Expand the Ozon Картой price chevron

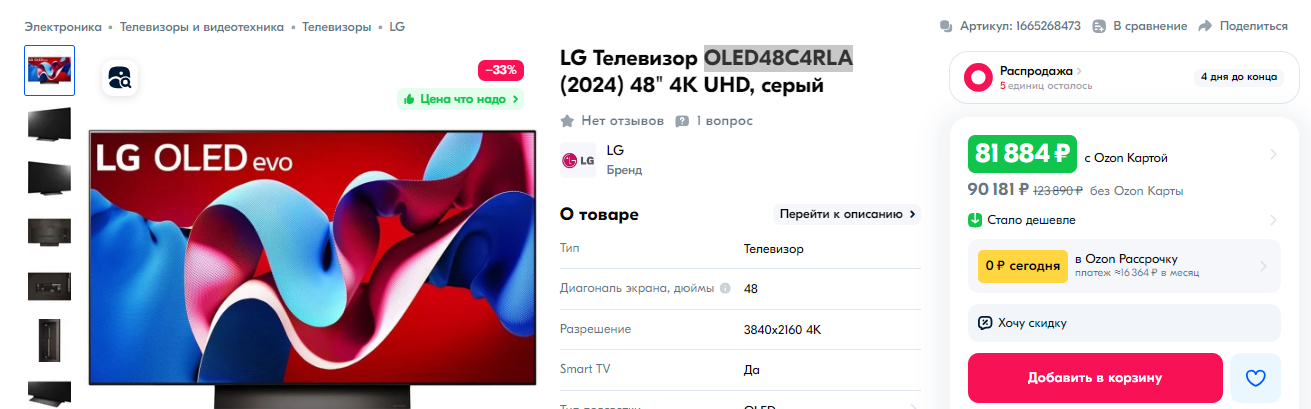(1273, 154)
